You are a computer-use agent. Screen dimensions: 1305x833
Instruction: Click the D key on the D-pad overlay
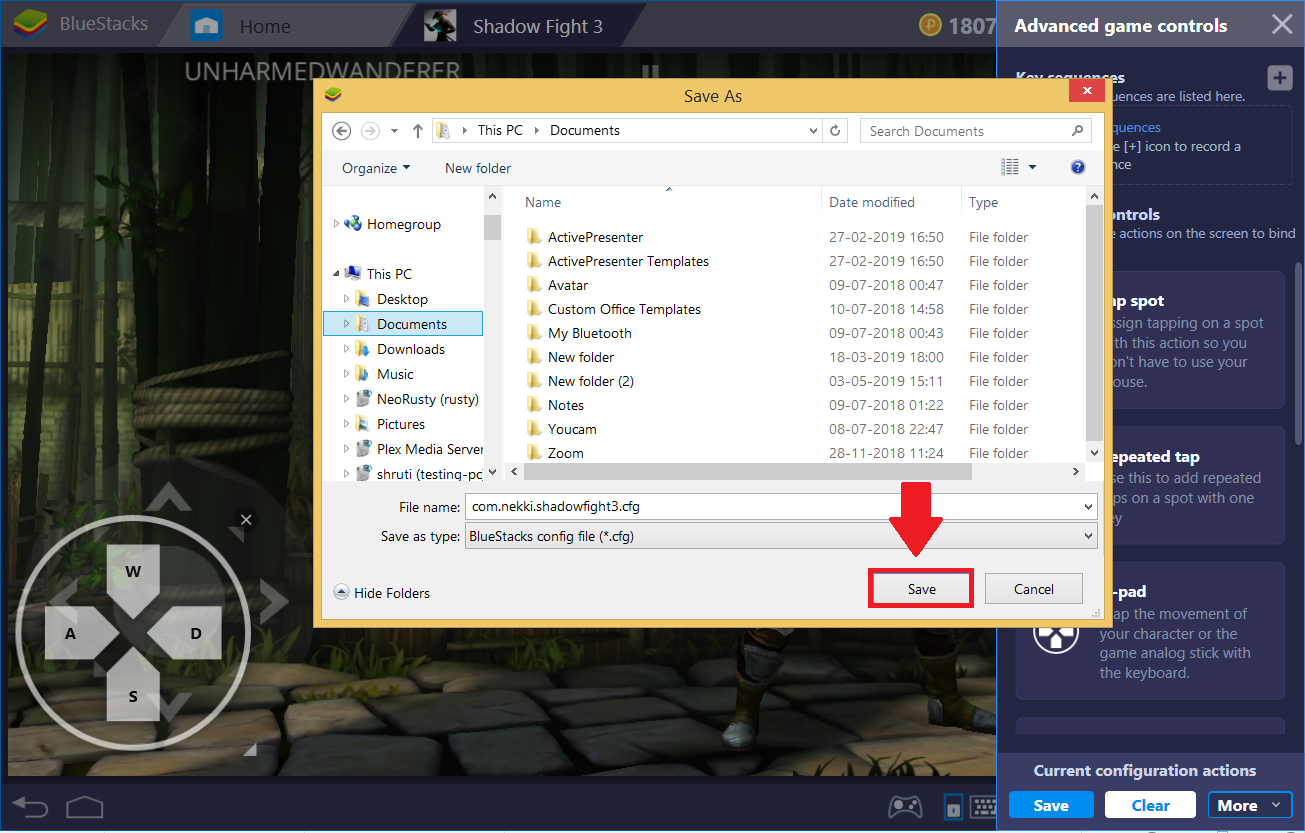tap(196, 634)
